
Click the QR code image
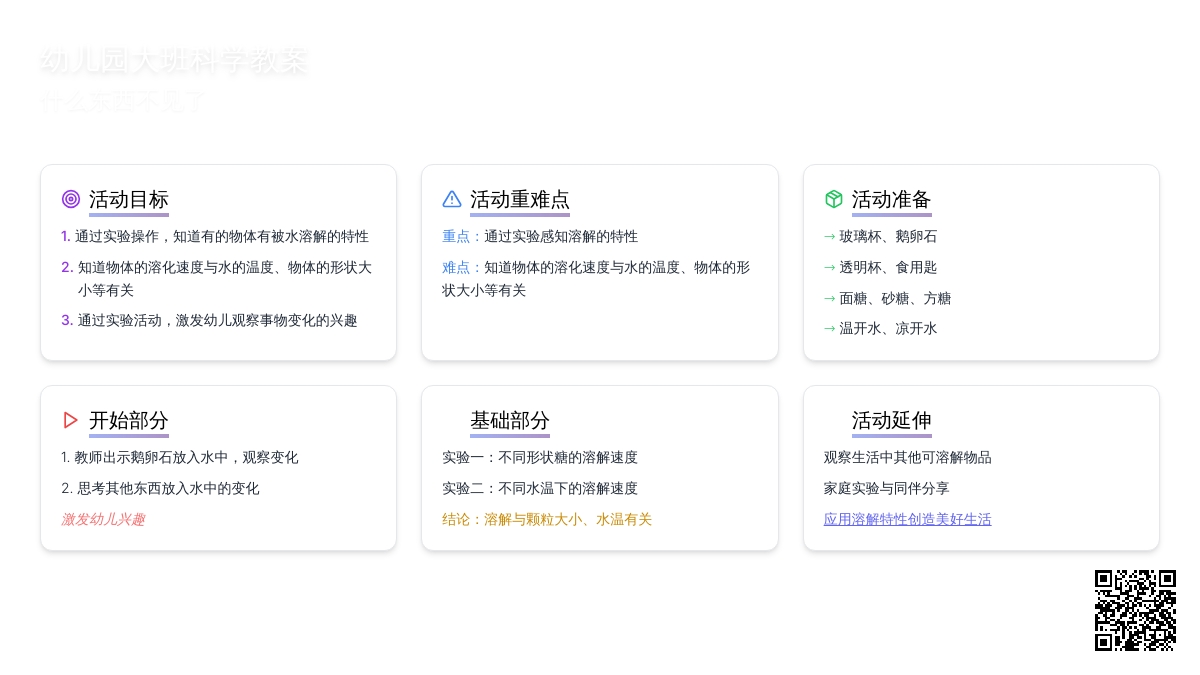click(1135, 610)
